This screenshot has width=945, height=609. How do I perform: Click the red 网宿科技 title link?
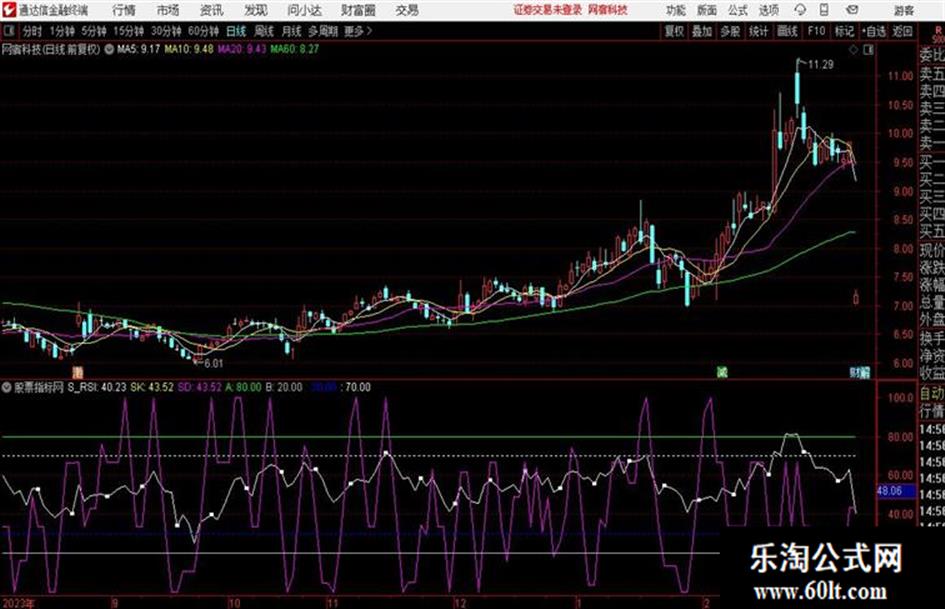coord(608,10)
